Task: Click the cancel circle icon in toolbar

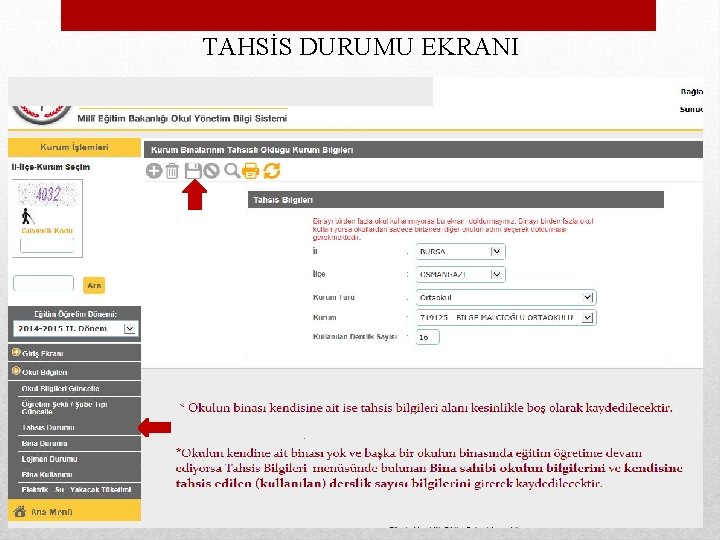Action: tap(211, 171)
